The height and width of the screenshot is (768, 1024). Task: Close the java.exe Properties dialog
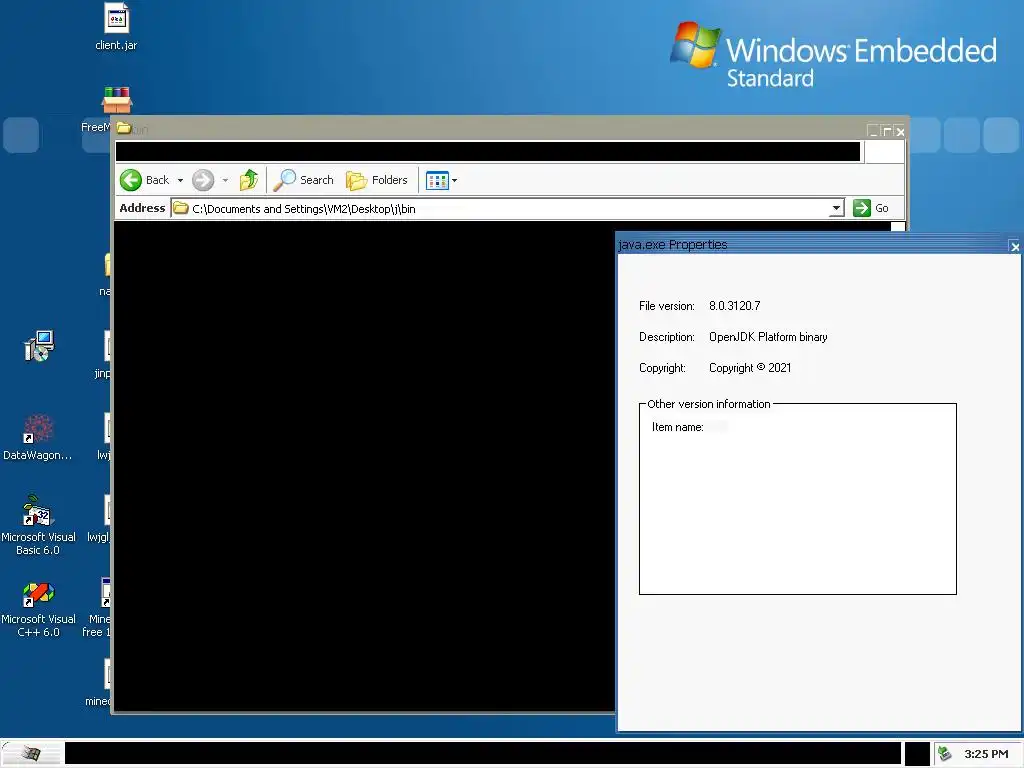click(x=1014, y=246)
